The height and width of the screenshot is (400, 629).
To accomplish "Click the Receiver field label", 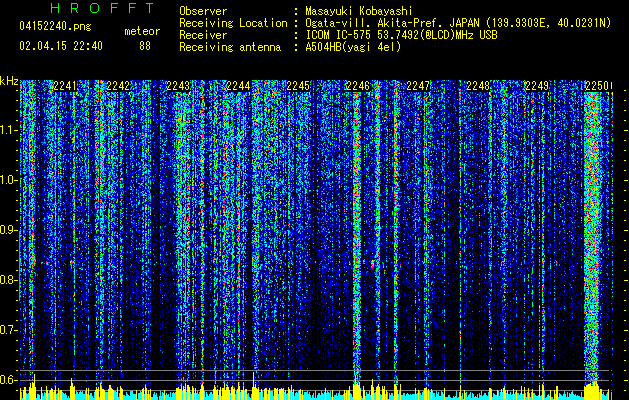I will pyautogui.click(x=203, y=35).
